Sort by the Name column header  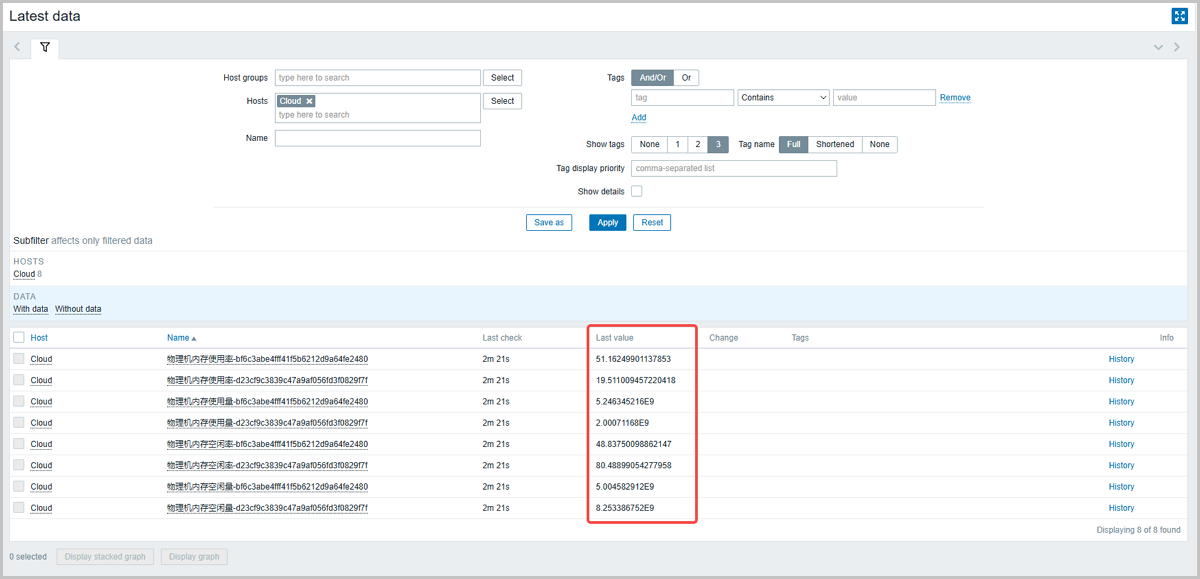[x=178, y=338]
